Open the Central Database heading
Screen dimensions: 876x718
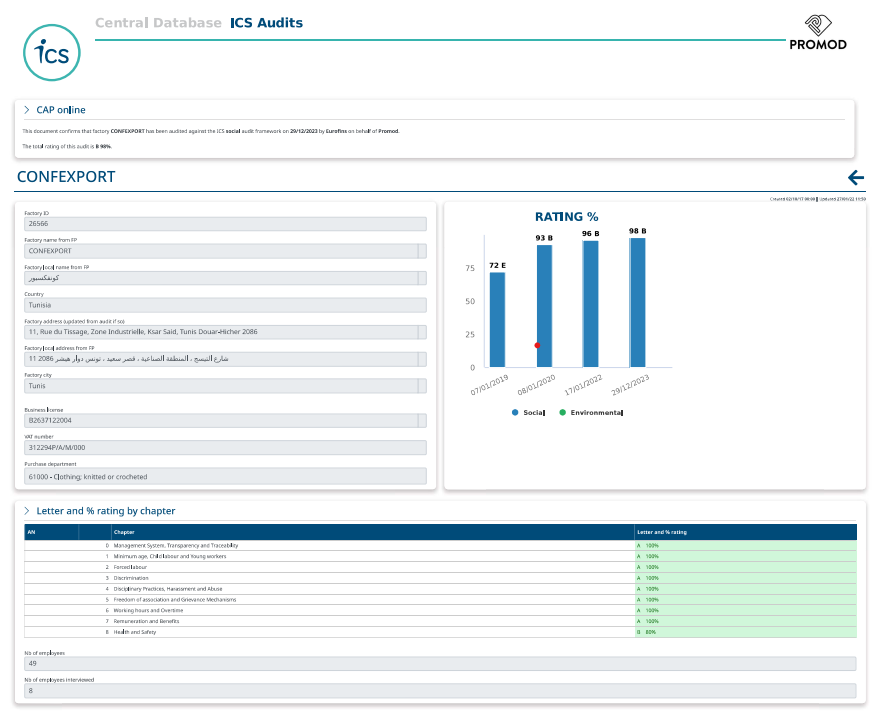pos(158,23)
